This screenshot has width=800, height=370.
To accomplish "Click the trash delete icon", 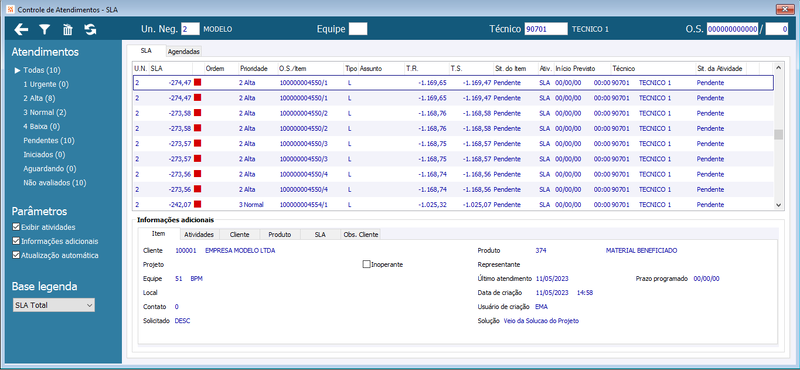I will click(67, 30).
